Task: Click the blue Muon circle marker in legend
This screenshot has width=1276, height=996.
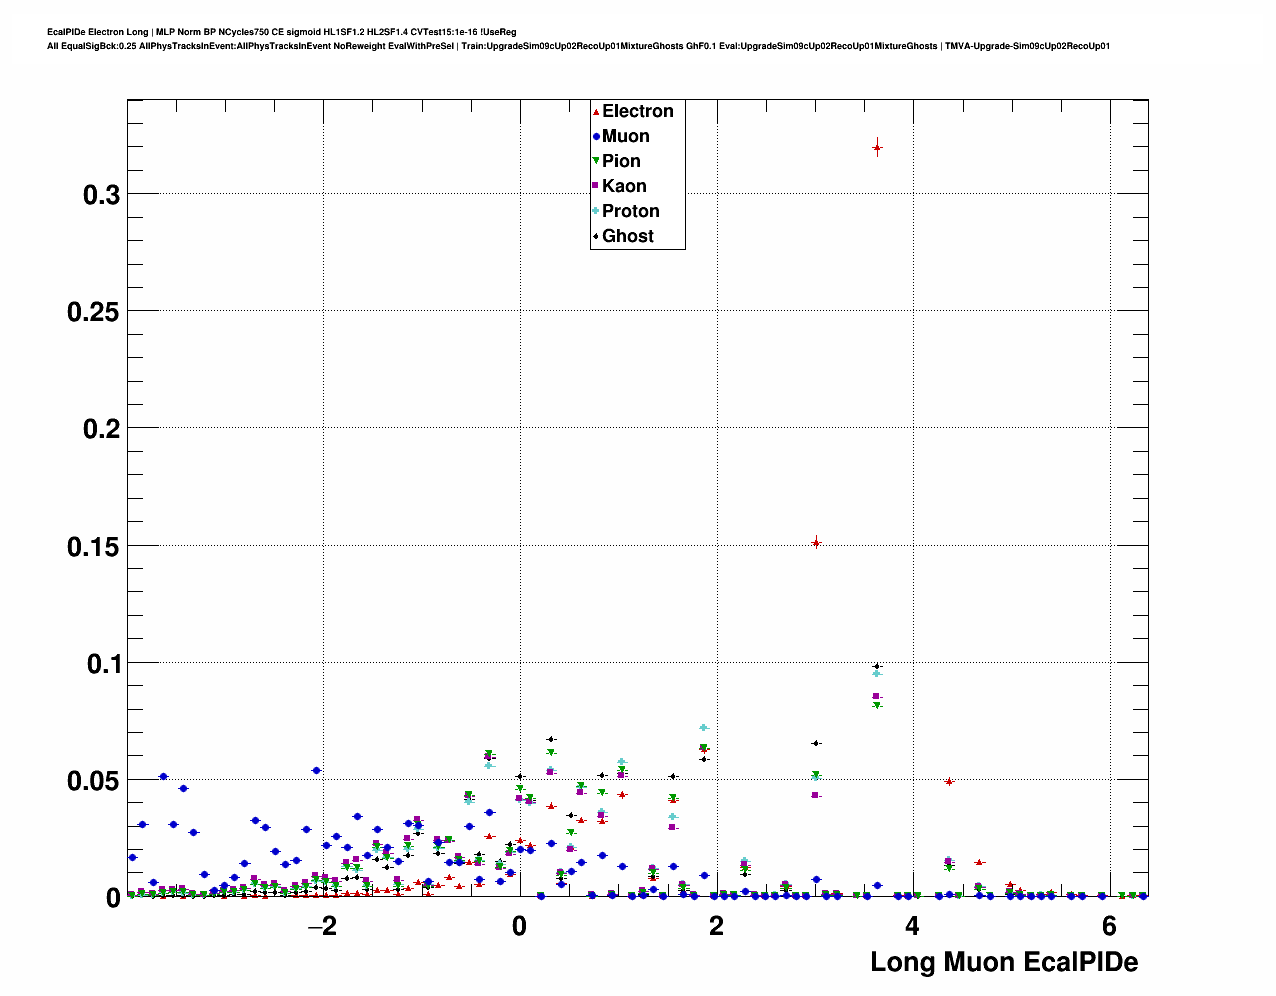Action: click(596, 137)
